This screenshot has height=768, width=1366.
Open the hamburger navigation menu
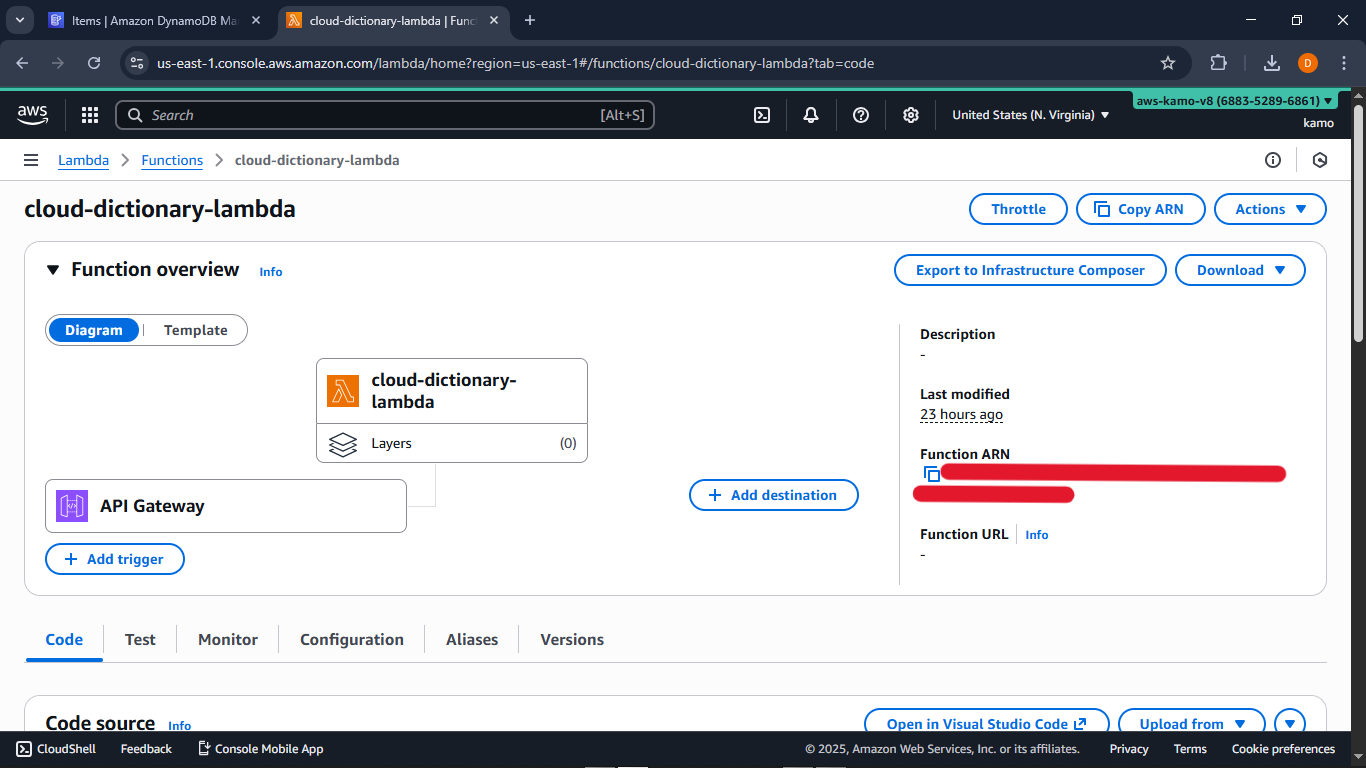pos(31,160)
